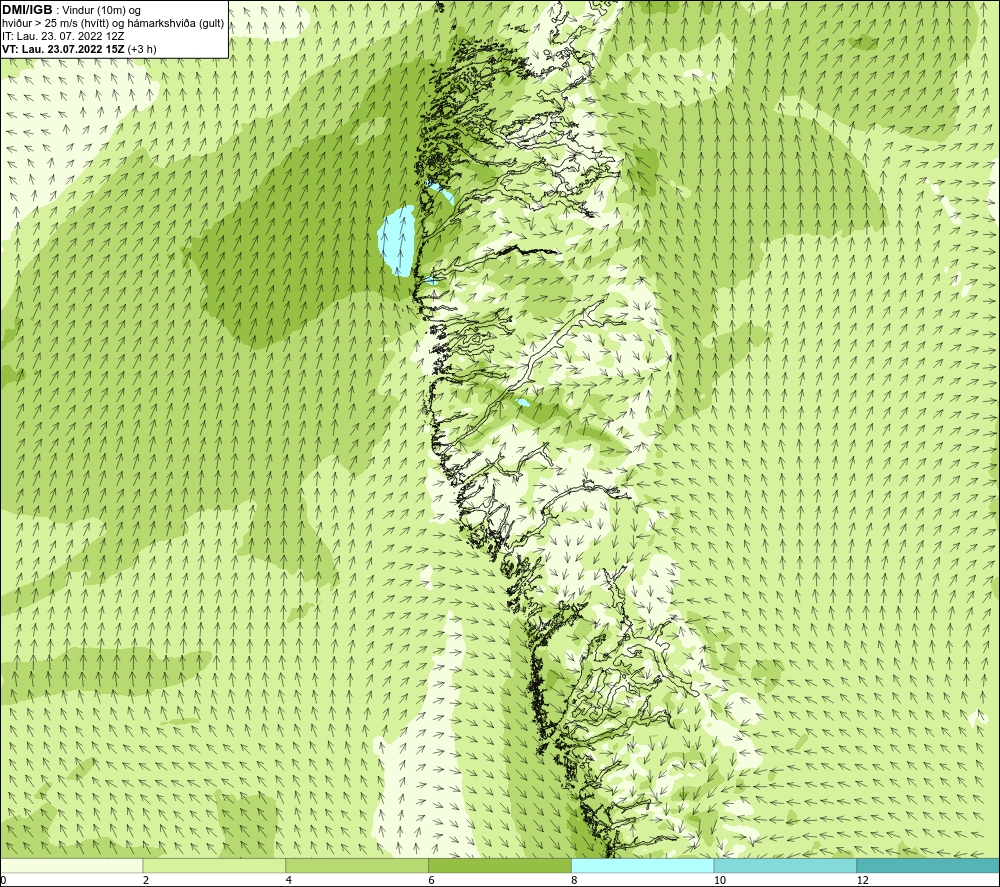Image resolution: width=1000 pixels, height=887 pixels.
Task: Click the legend scale label 8
Action: 574,881
